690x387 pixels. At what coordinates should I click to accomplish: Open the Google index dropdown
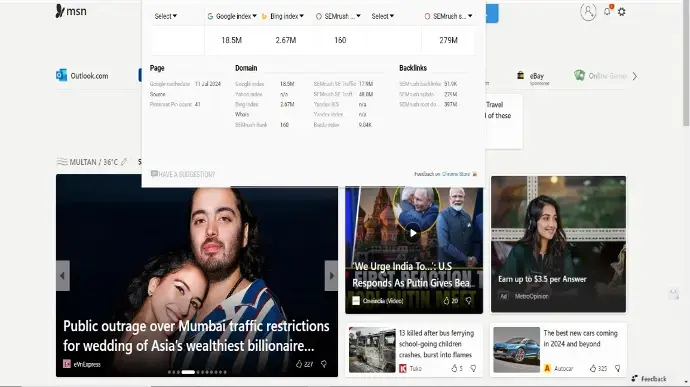coord(232,16)
